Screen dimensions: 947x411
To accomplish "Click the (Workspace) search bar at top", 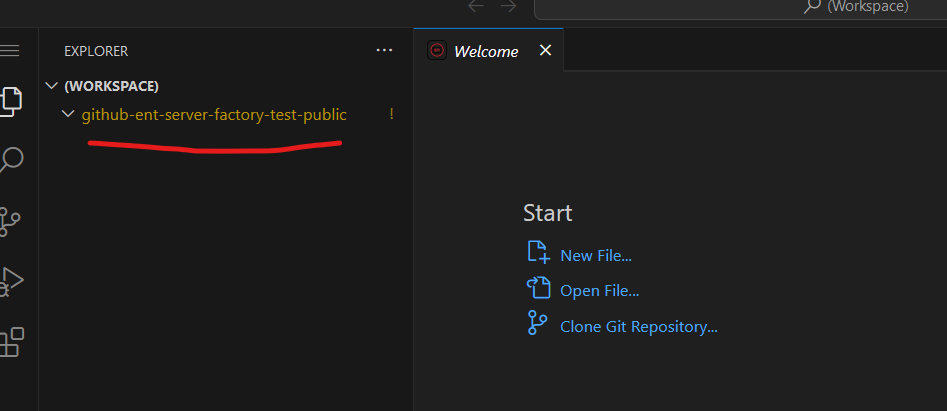I will coord(740,7).
